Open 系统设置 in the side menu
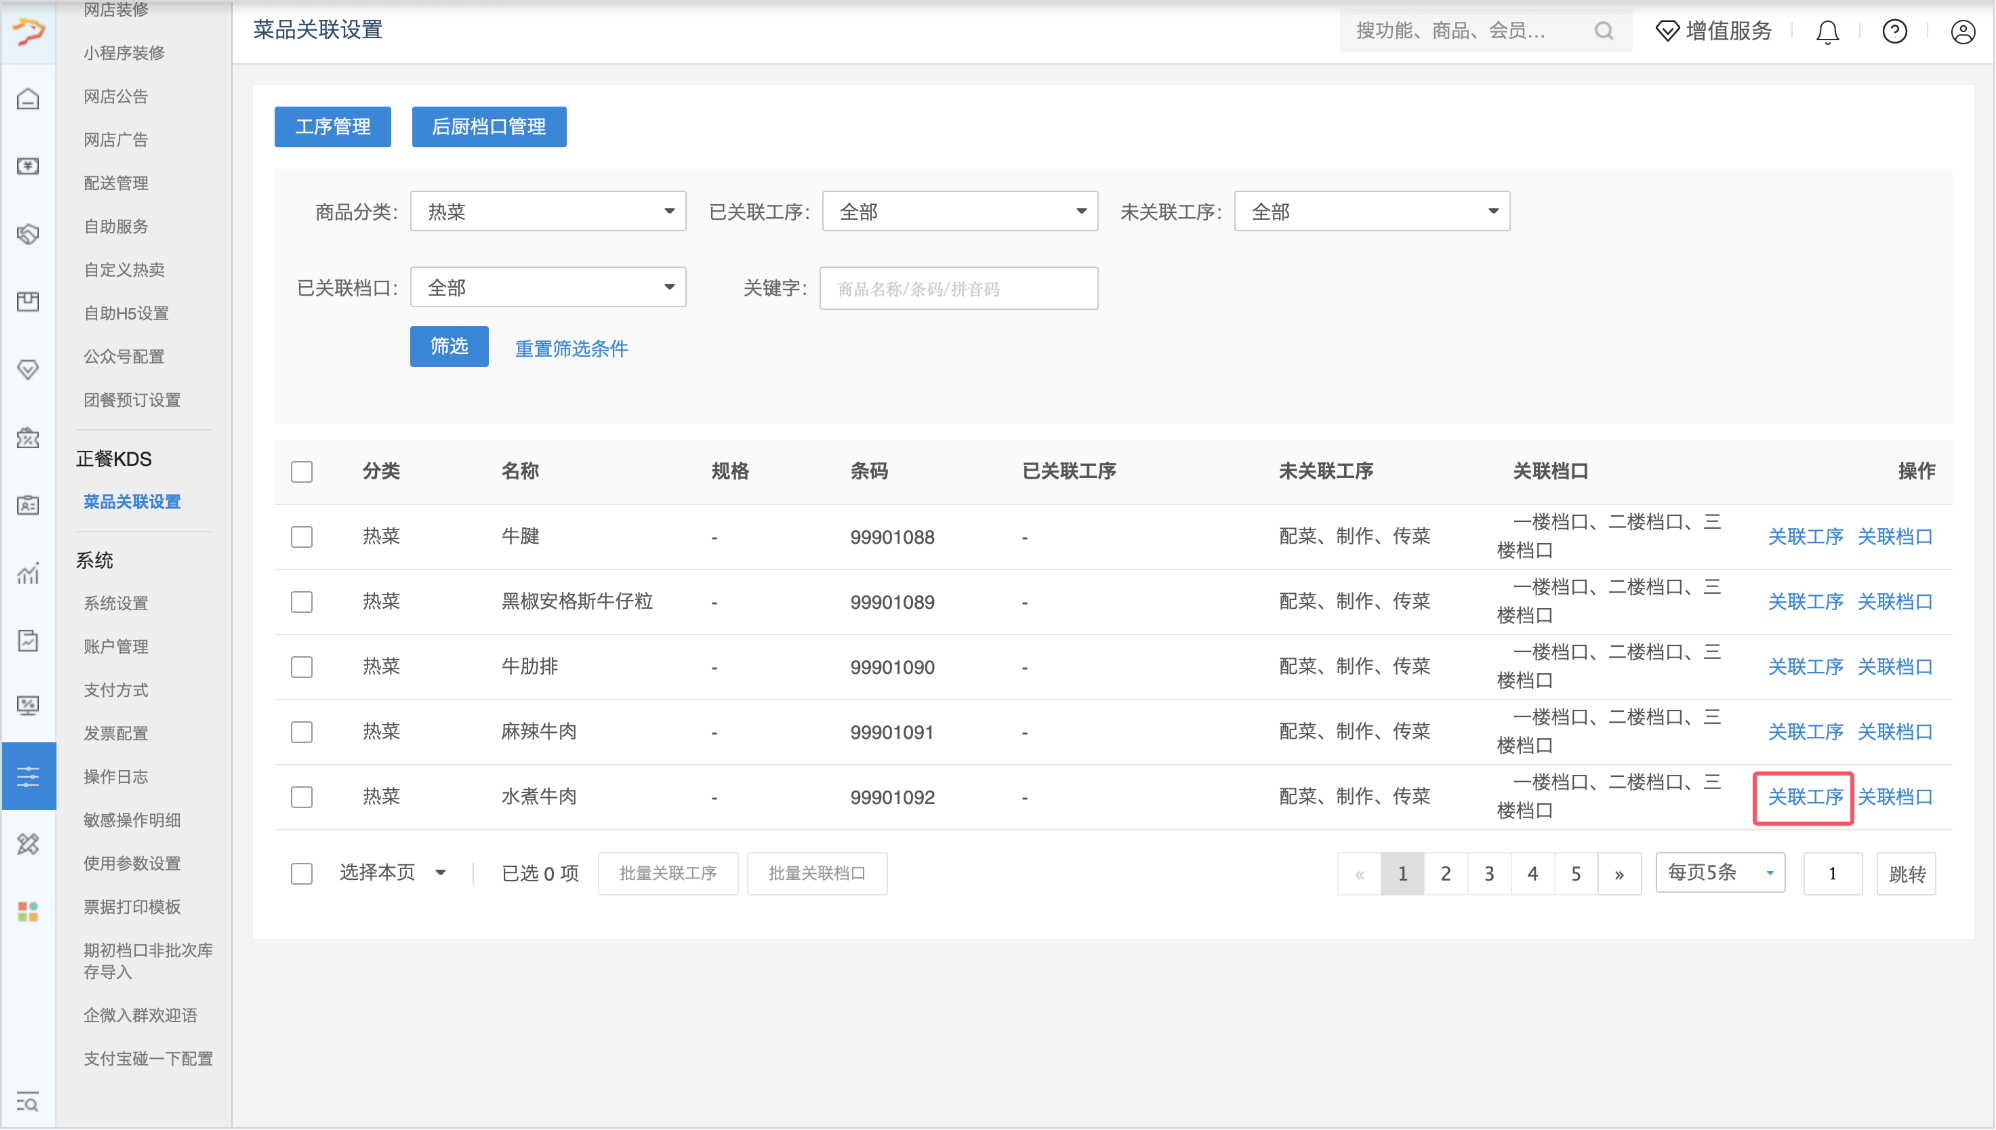The image size is (1996, 1130). 116,603
